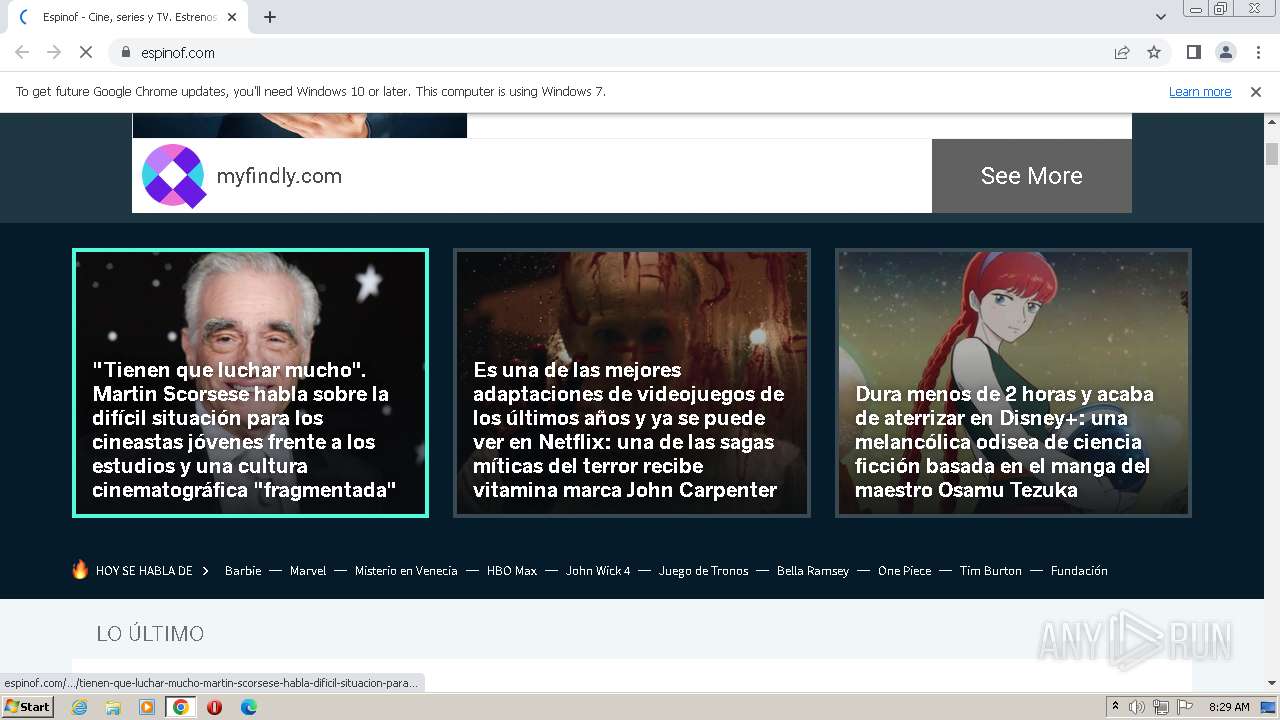
Task: Open the Osamu Tezuka Disney+ article
Action: 1013,383
